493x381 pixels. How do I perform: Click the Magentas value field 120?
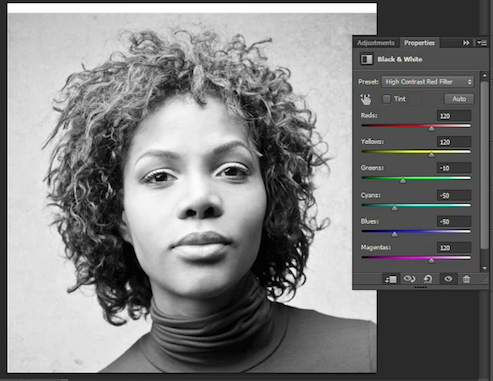point(454,247)
